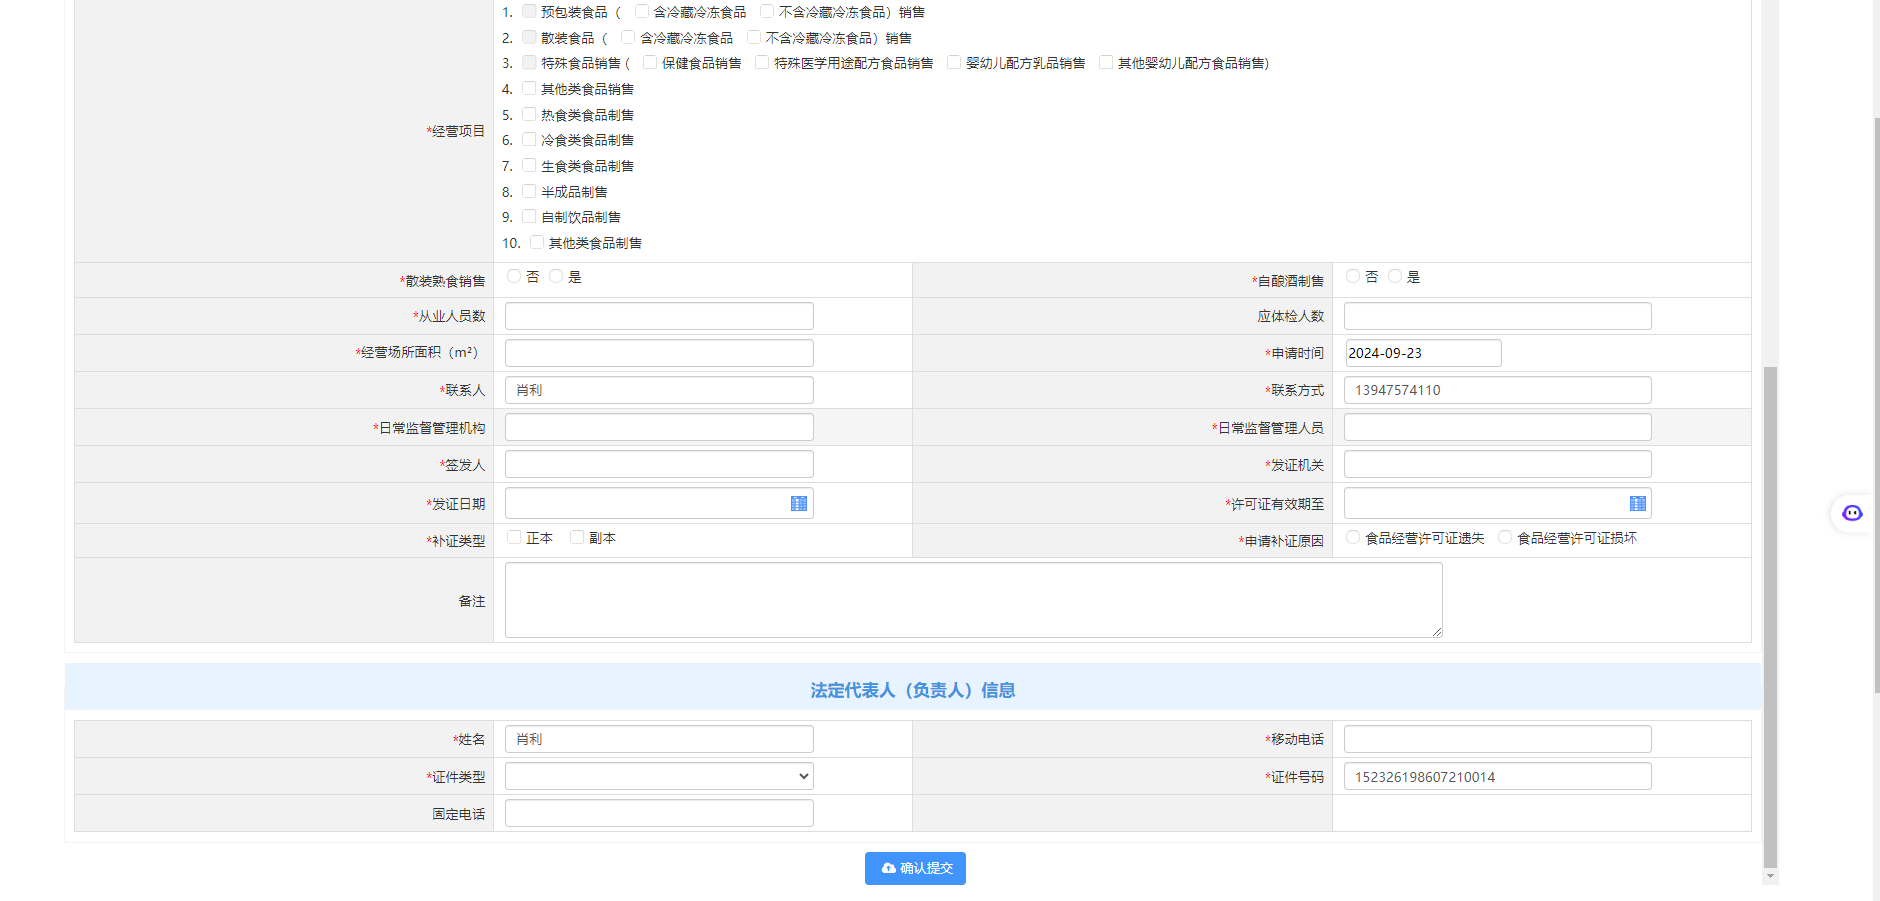The image size is (1880, 901).
Task: Open the 许可证有效期至 calendar icon
Action: (1637, 503)
